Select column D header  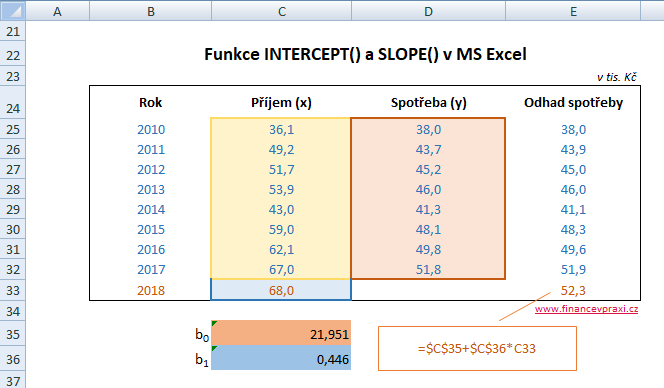428,11
